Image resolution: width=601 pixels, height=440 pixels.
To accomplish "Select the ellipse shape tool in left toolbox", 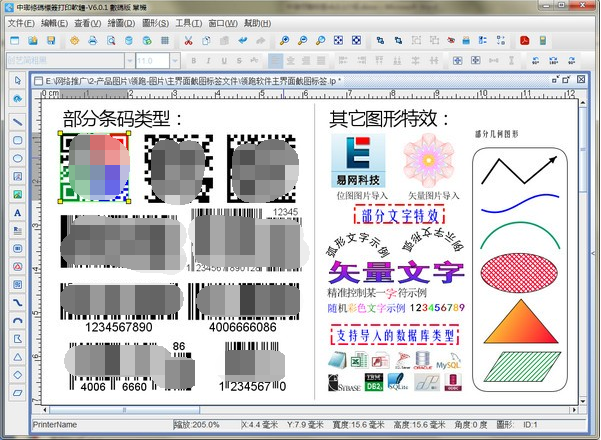I will 18,157.
